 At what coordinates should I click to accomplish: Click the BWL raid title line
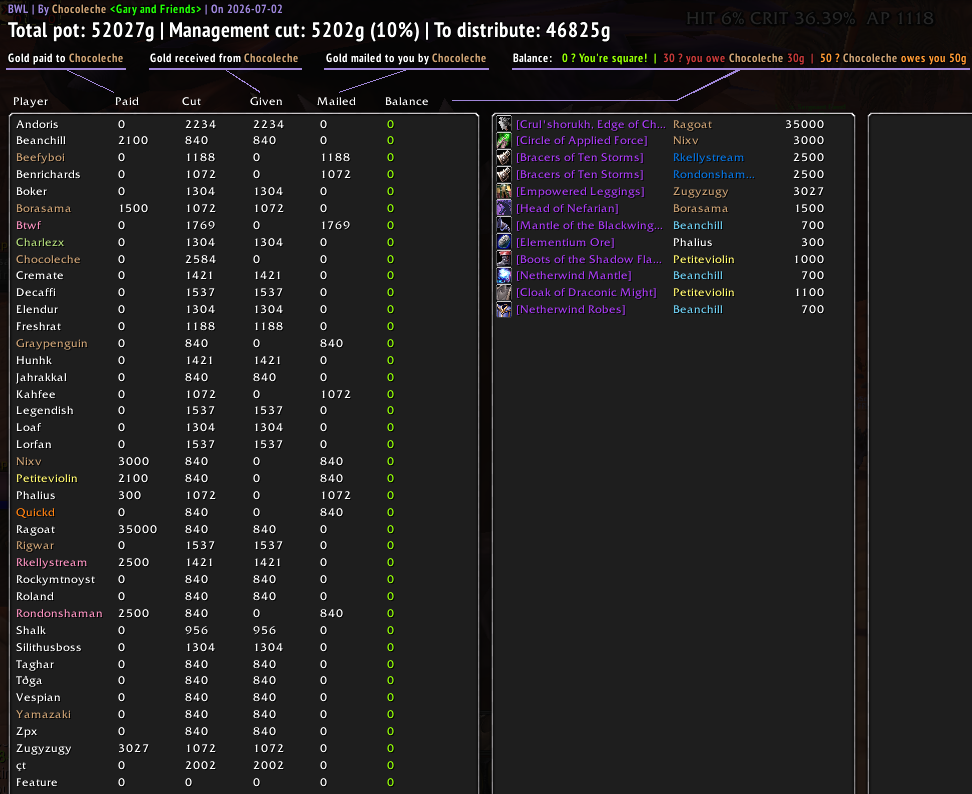(x=145, y=9)
